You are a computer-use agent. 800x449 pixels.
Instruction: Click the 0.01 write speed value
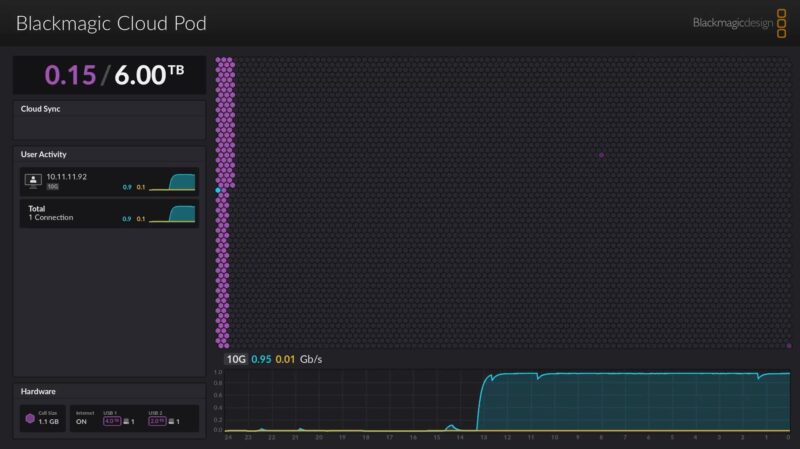pos(285,359)
